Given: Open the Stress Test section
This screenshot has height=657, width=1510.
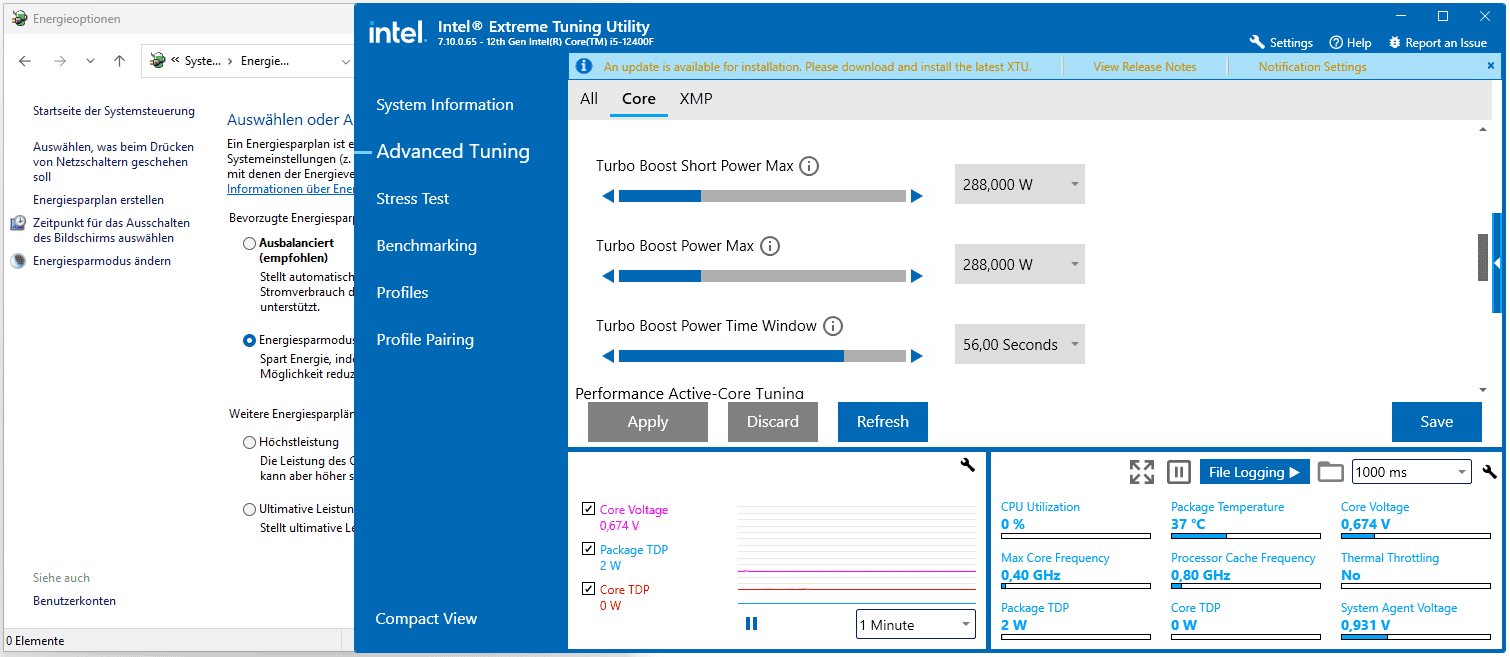Looking at the screenshot, I should [x=413, y=199].
